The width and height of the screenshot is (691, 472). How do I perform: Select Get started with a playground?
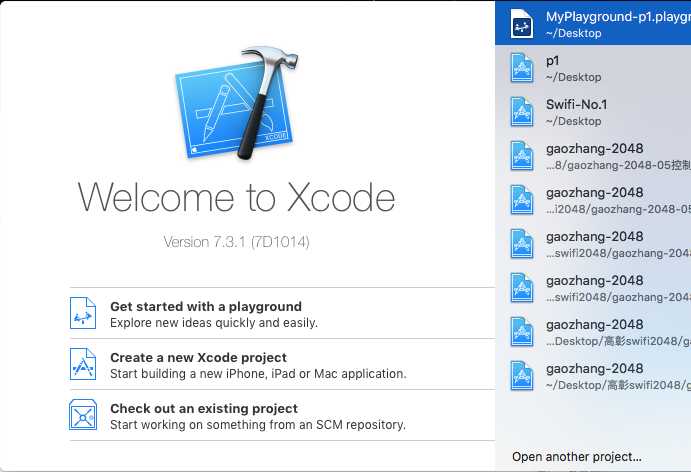[282, 313]
